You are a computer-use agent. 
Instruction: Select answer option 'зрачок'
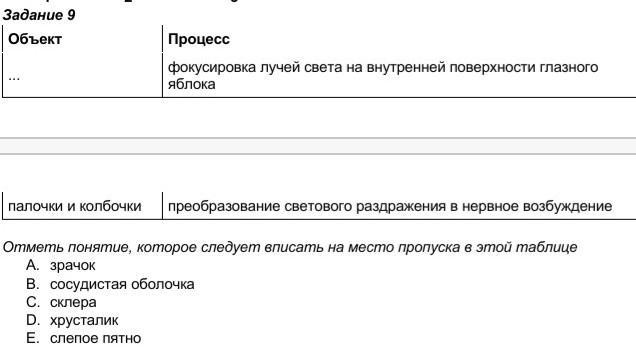(73, 265)
